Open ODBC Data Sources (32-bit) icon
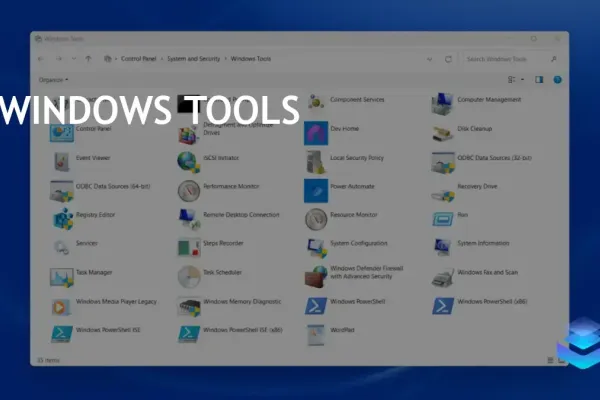 (443, 162)
